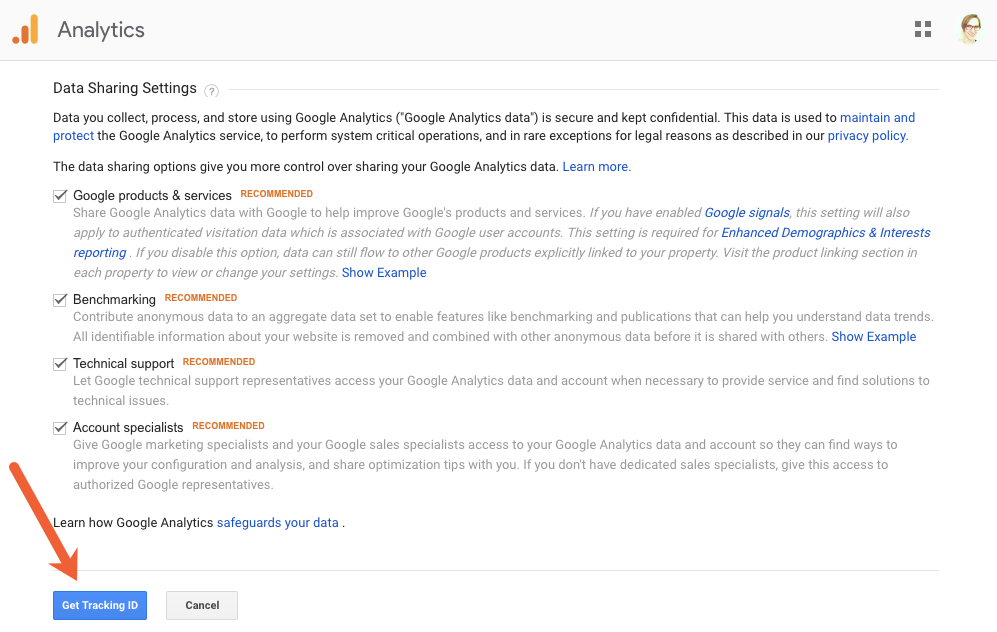This screenshot has width=997, height=632.
Task: Expand Show Example for Benchmarking
Action: tap(873, 337)
